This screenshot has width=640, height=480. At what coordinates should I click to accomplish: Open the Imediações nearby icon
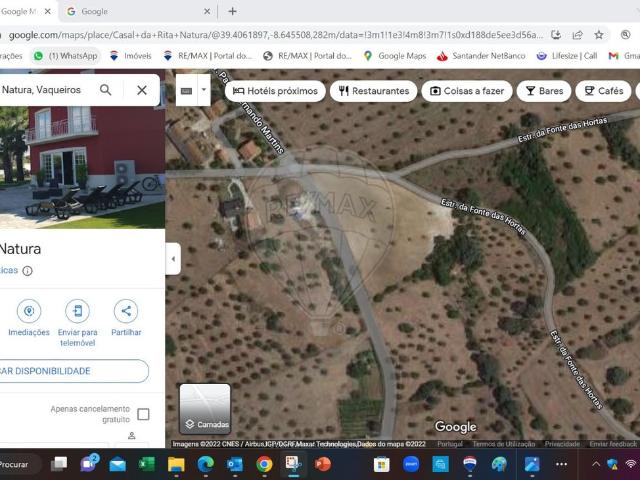[29, 311]
